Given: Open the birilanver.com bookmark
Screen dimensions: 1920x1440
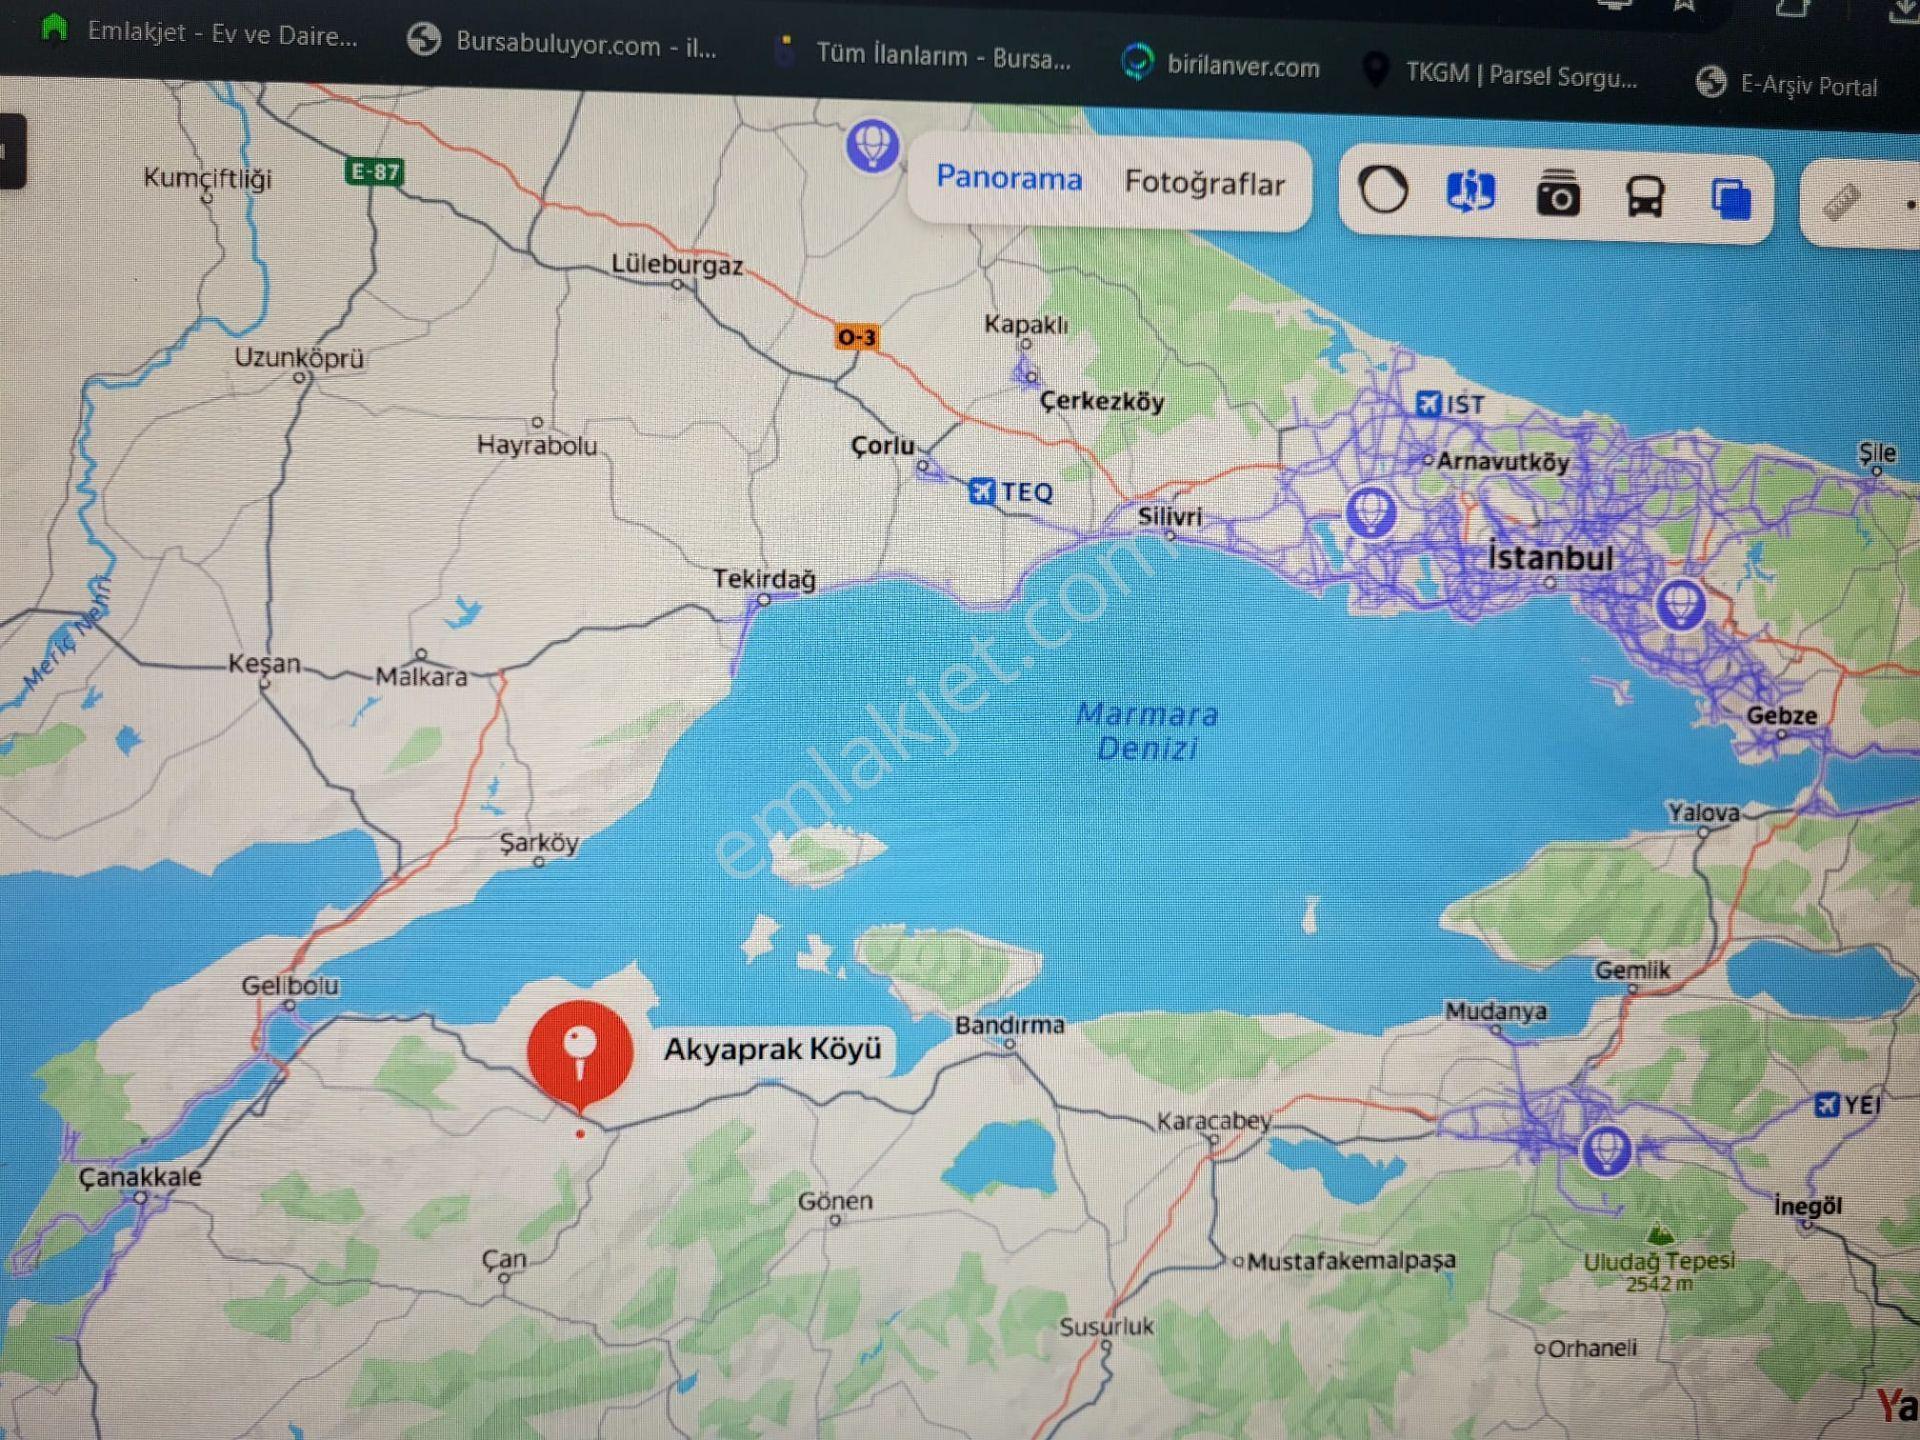Looking at the screenshot, I should tap(1220, 65).
